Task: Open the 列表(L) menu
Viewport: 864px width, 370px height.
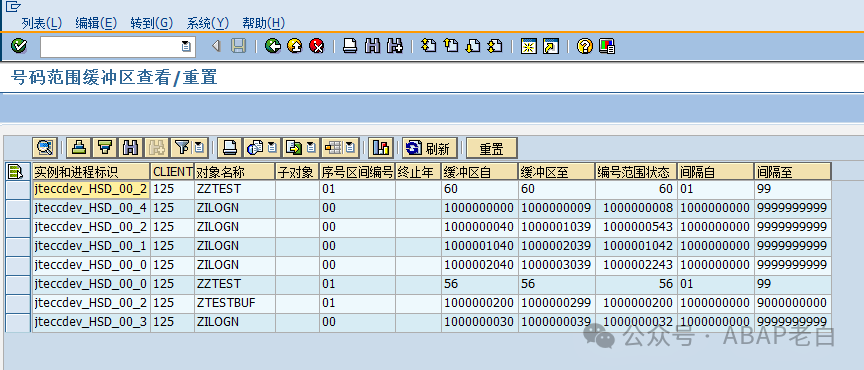Action: 42,23
